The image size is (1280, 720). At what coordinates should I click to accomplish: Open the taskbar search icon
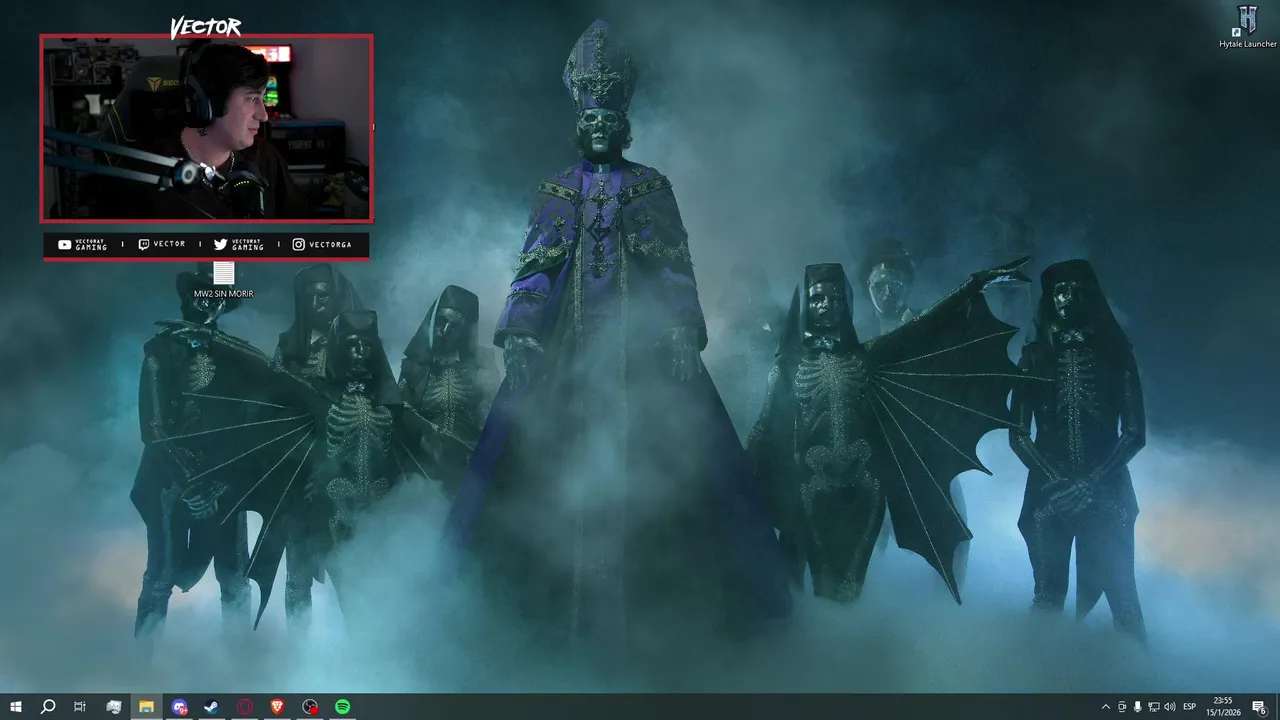47,707
